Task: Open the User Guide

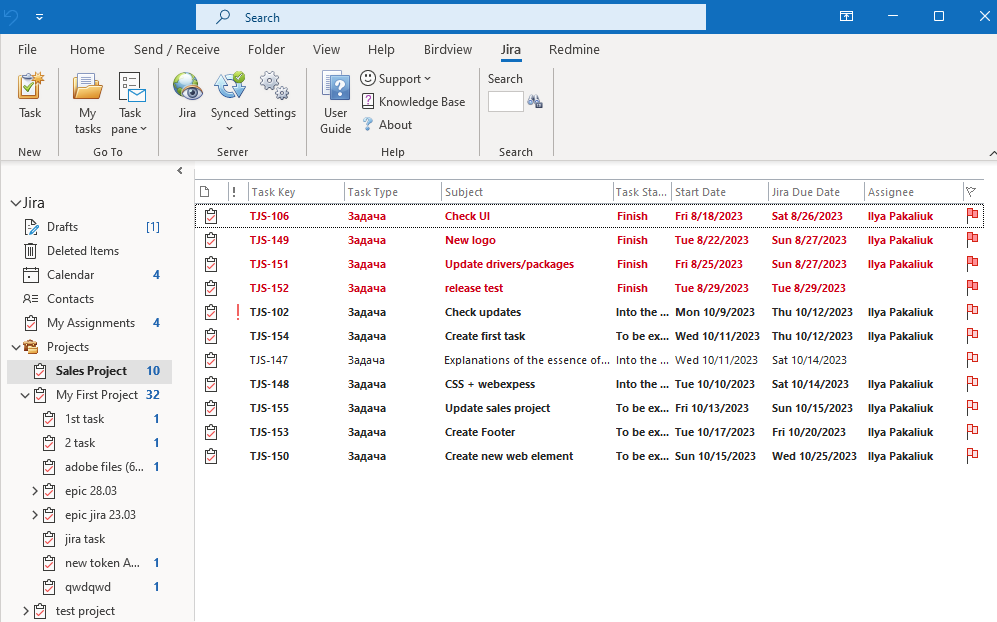Action: coord(336,104)
